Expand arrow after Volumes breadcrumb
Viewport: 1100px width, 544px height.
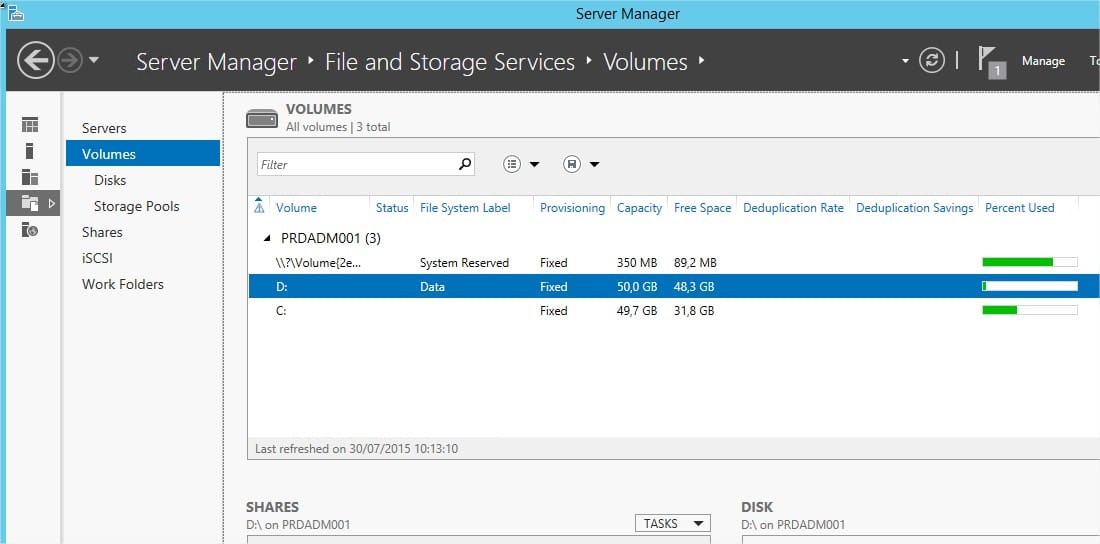point(701,61)
